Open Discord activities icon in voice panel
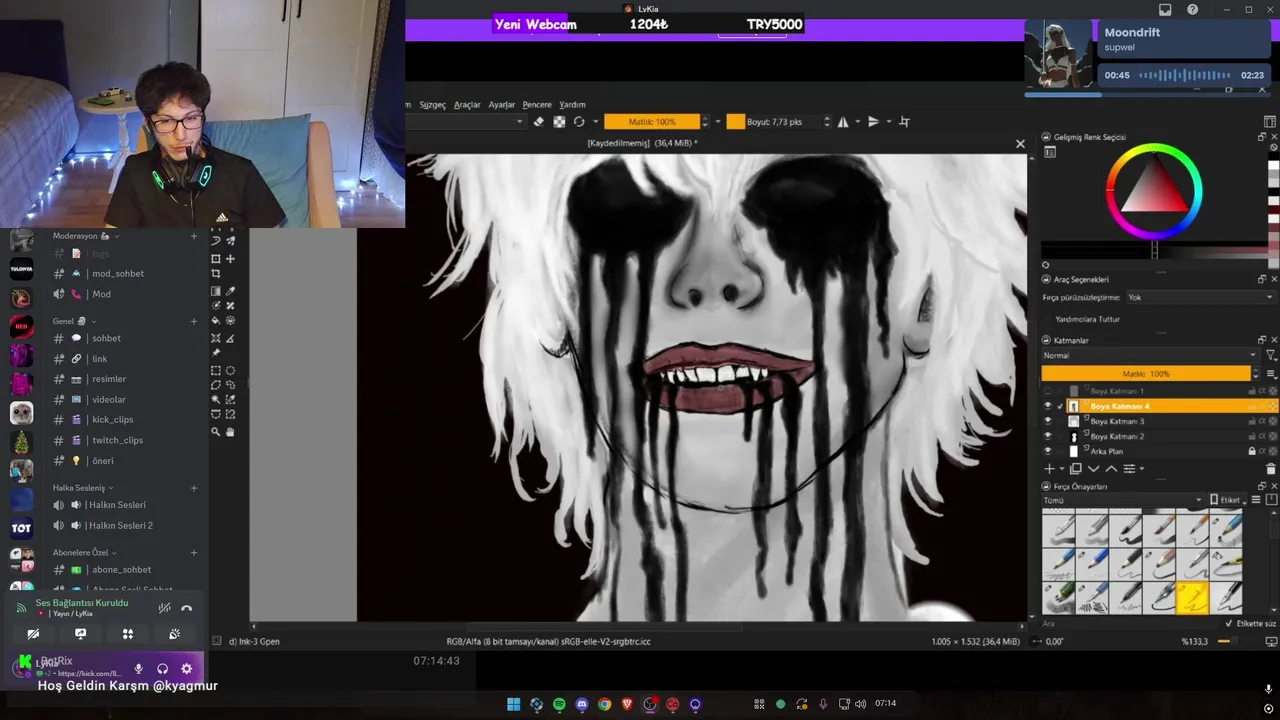The height and width of the screenshot is (720, 1280). [128, 634]
